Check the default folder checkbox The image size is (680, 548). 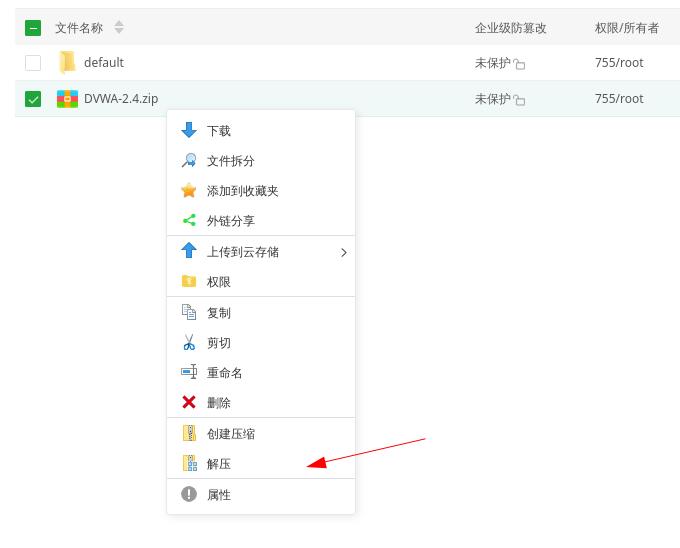point(33,63)
